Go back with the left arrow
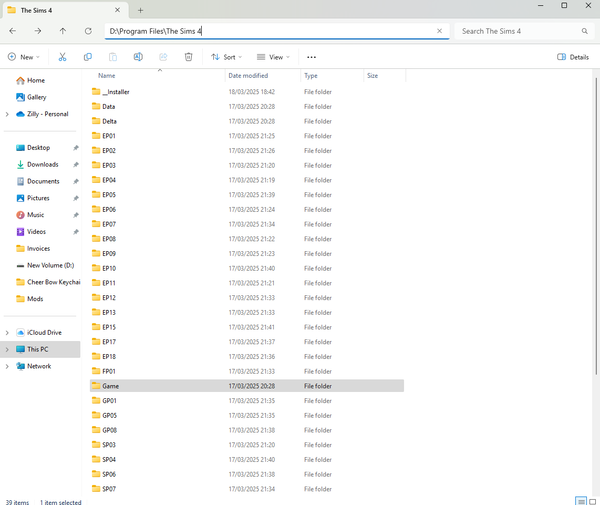 click(13, 31)
